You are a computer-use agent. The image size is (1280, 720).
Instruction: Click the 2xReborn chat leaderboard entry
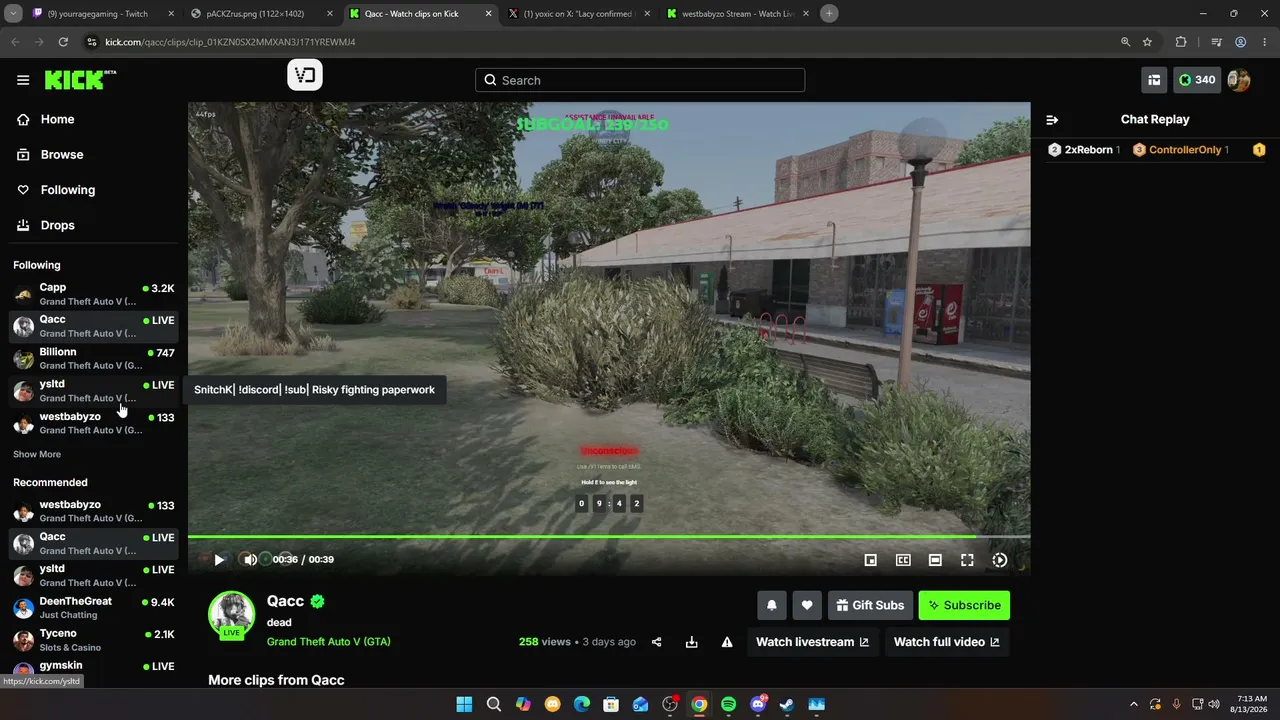point(1084,150)
